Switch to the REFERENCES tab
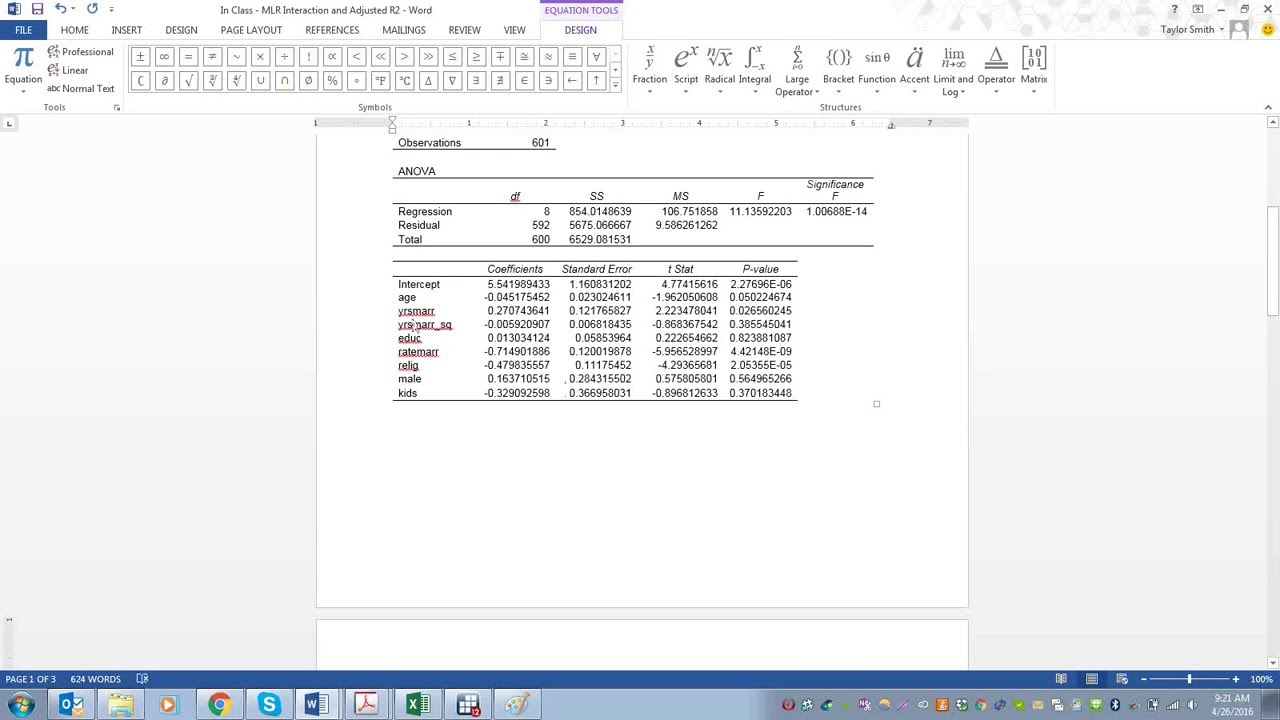Image resolution: width=1280 pixels, height=720 pixels. (x=332, y=30)
